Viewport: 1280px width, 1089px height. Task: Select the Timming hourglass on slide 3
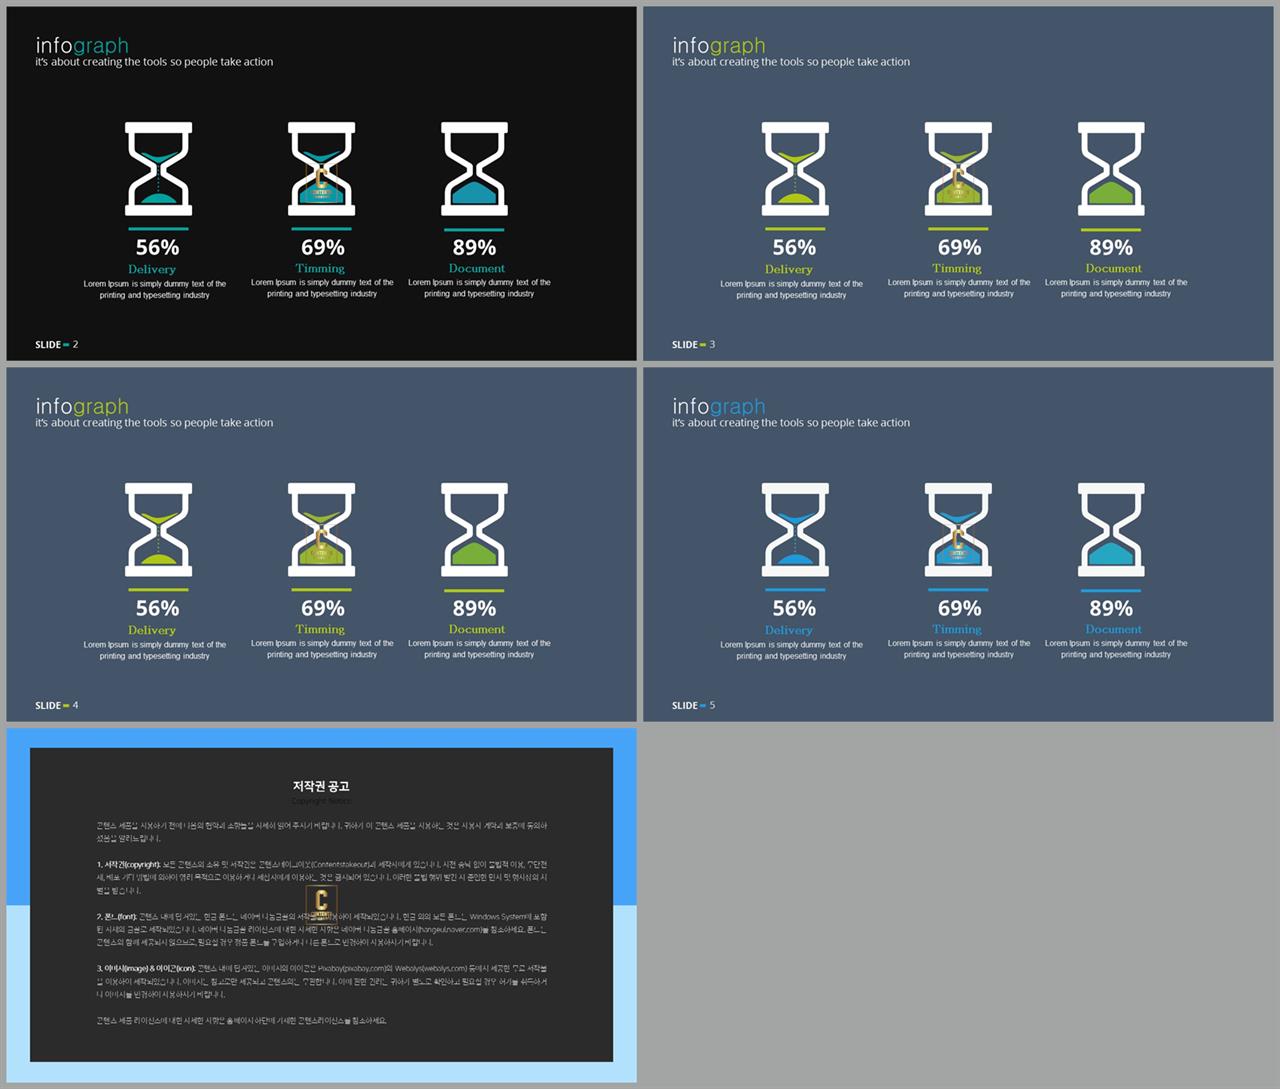pos(958,169)
